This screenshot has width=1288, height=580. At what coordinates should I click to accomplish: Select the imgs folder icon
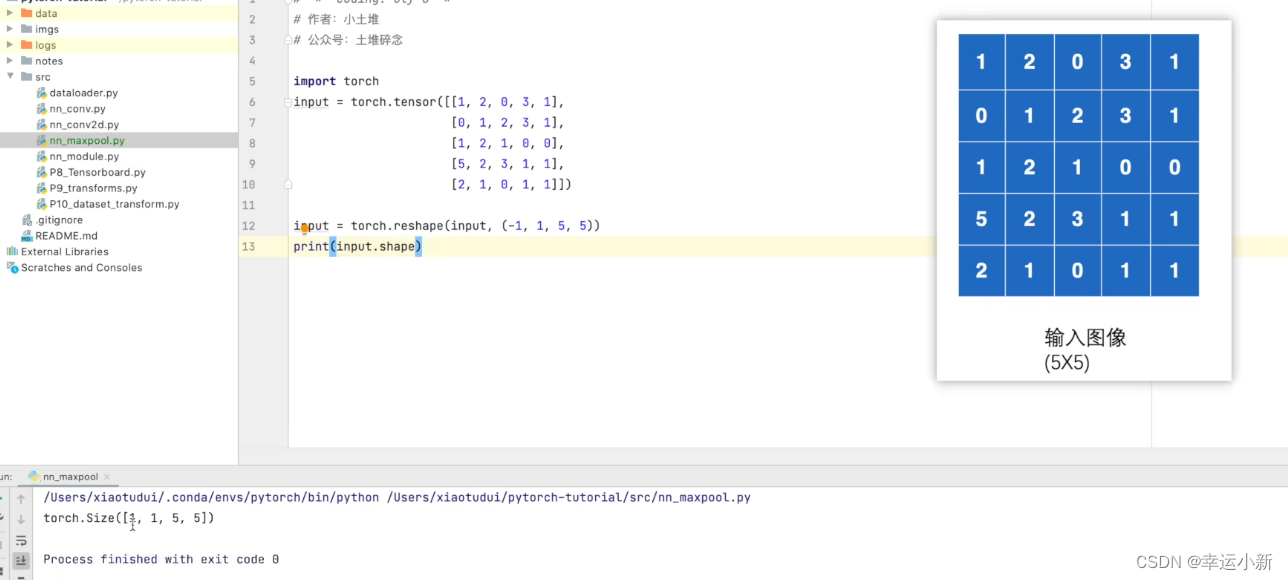click(x=25, y=29)
